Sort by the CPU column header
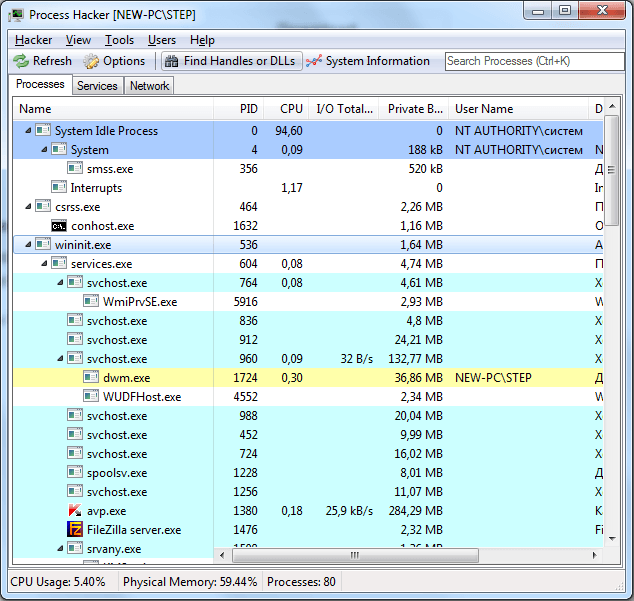 (x=286, y=109)
